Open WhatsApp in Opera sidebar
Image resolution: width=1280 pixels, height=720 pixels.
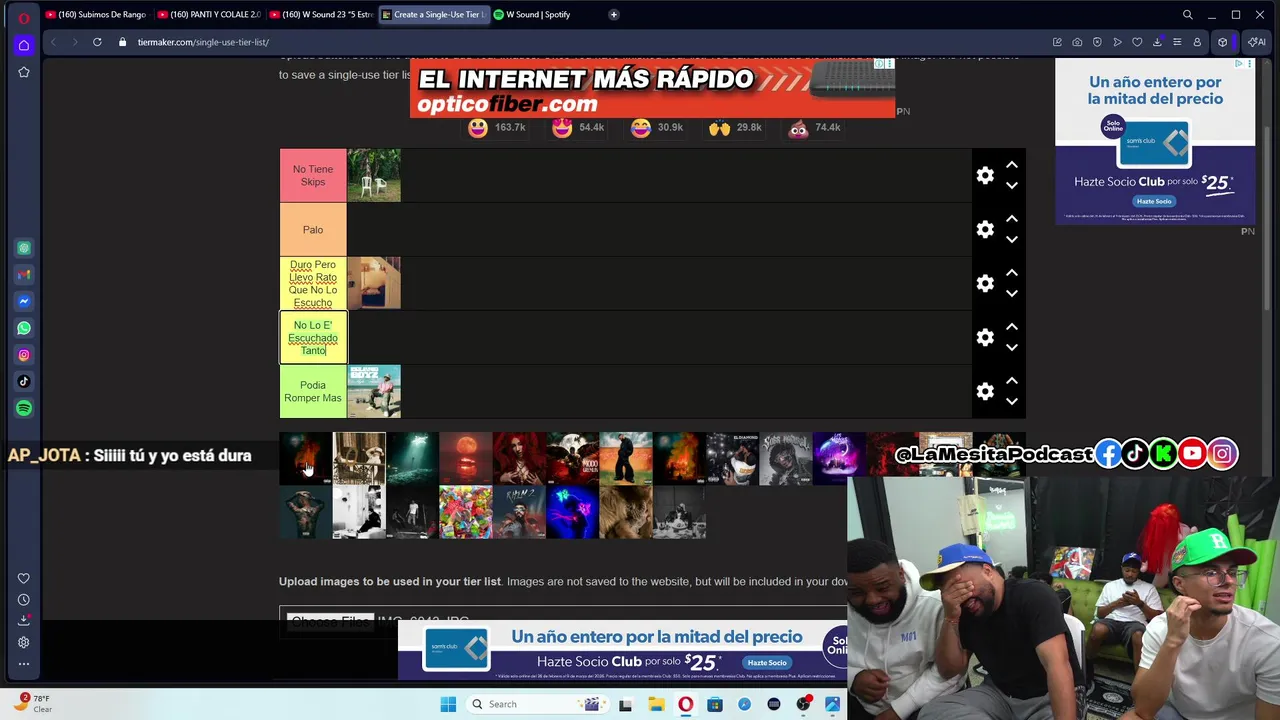[24, 328]
